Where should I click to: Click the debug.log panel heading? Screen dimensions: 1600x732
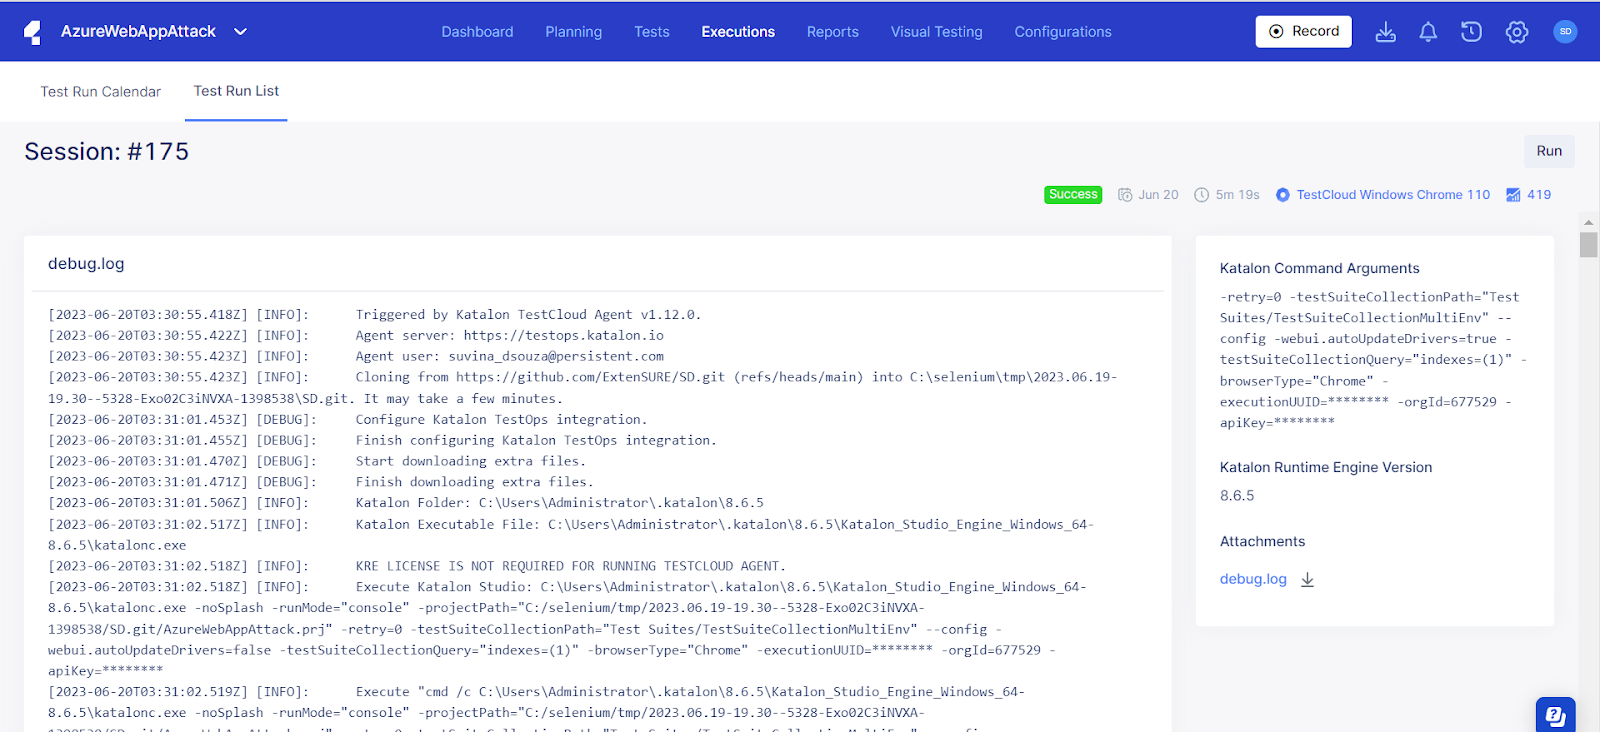click(x=86, y=264)
